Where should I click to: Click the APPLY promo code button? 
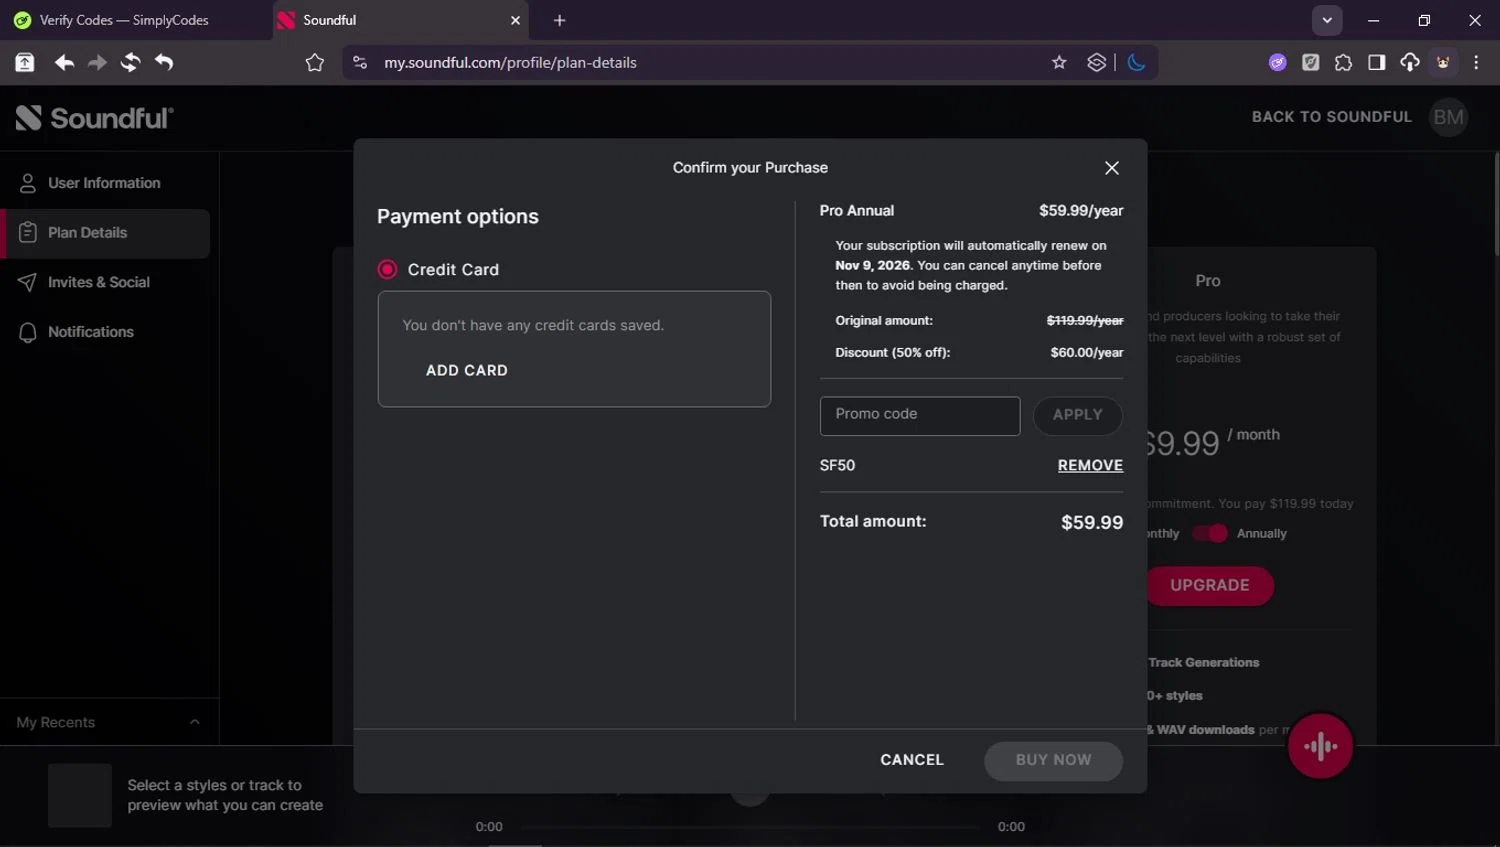click(1077, 415)
